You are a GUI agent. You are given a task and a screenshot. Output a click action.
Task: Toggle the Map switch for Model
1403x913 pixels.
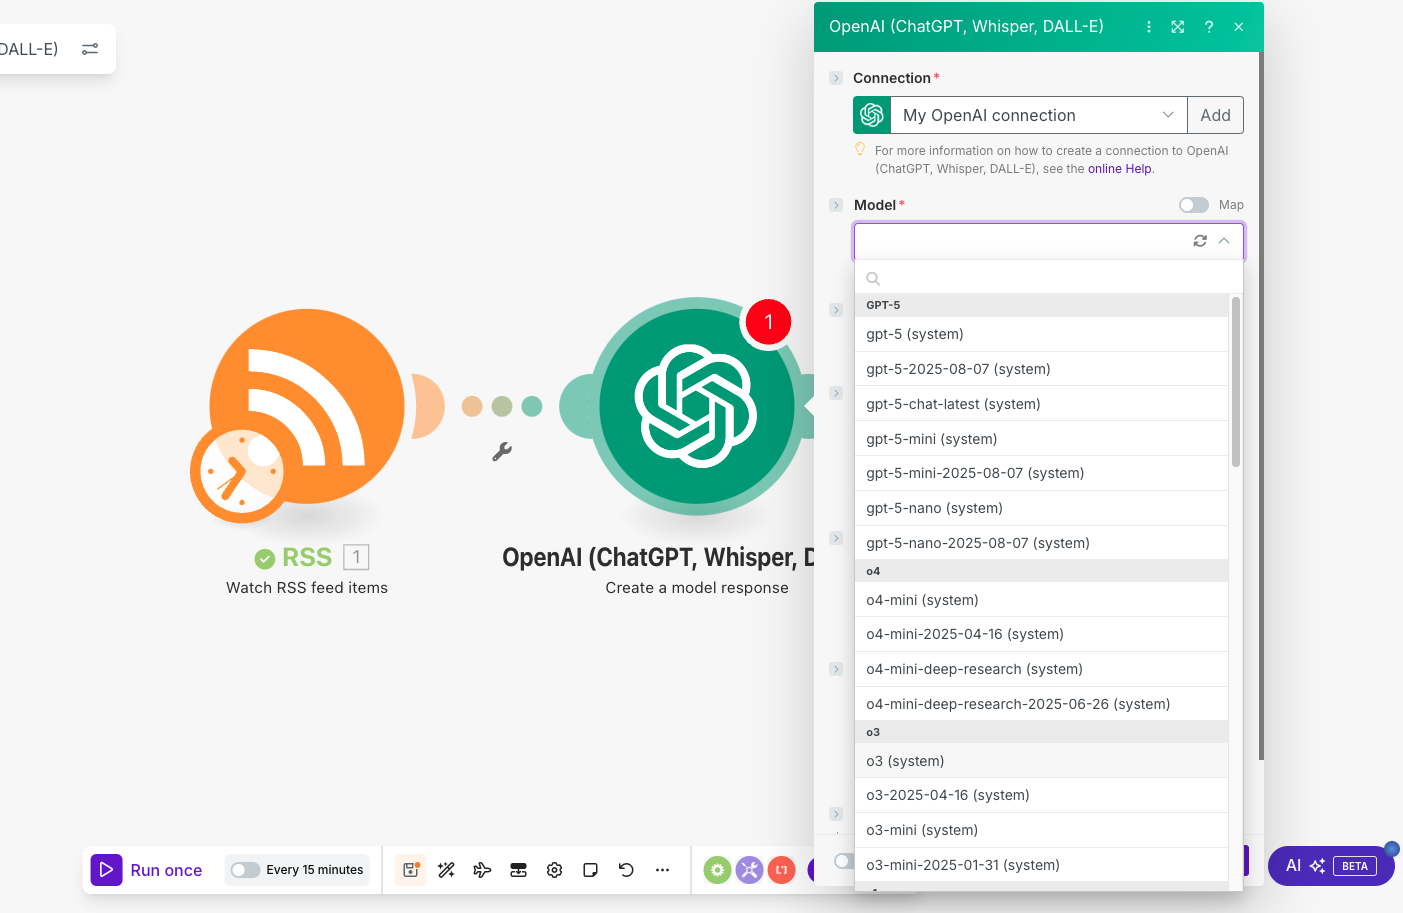click(x=1193, y=205)
